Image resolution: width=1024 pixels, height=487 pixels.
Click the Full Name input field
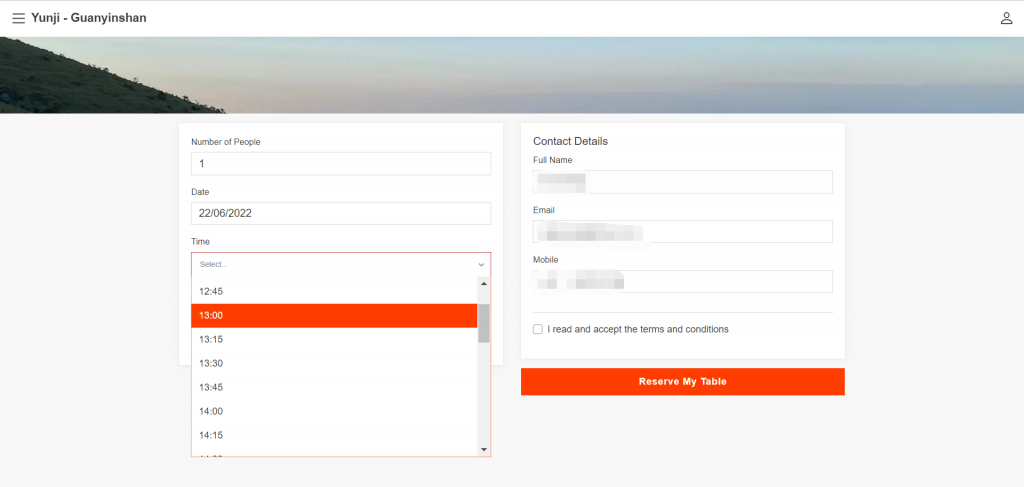coord(682,182)
